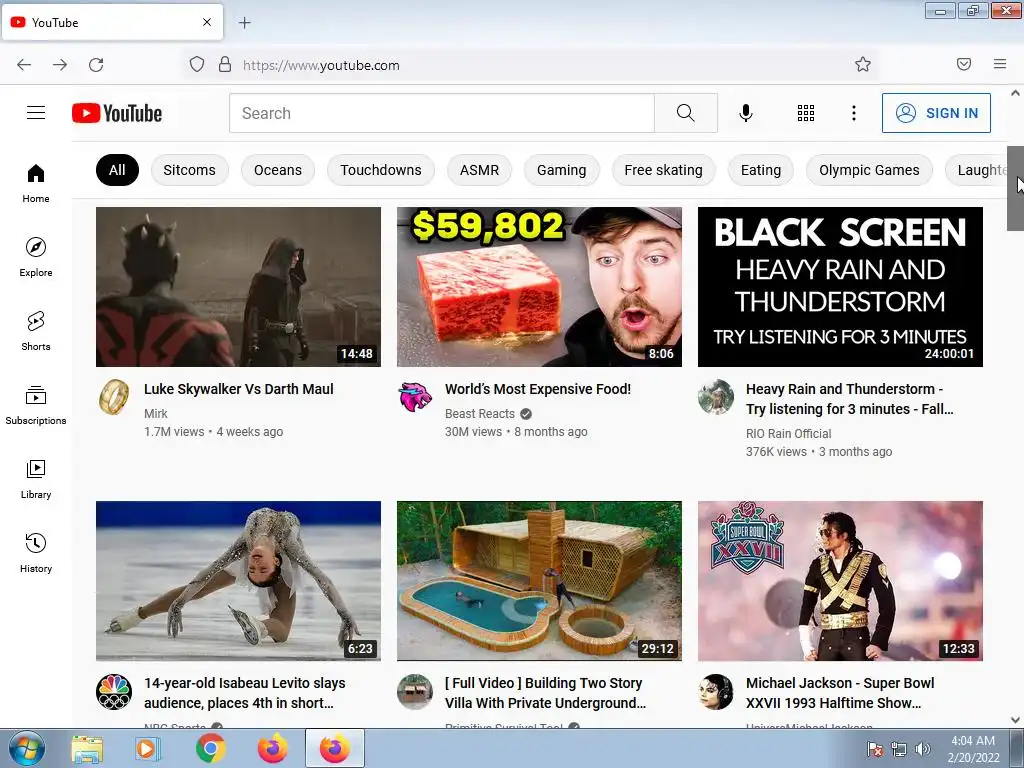Open the Windows Start menu

tap(26, 748)
